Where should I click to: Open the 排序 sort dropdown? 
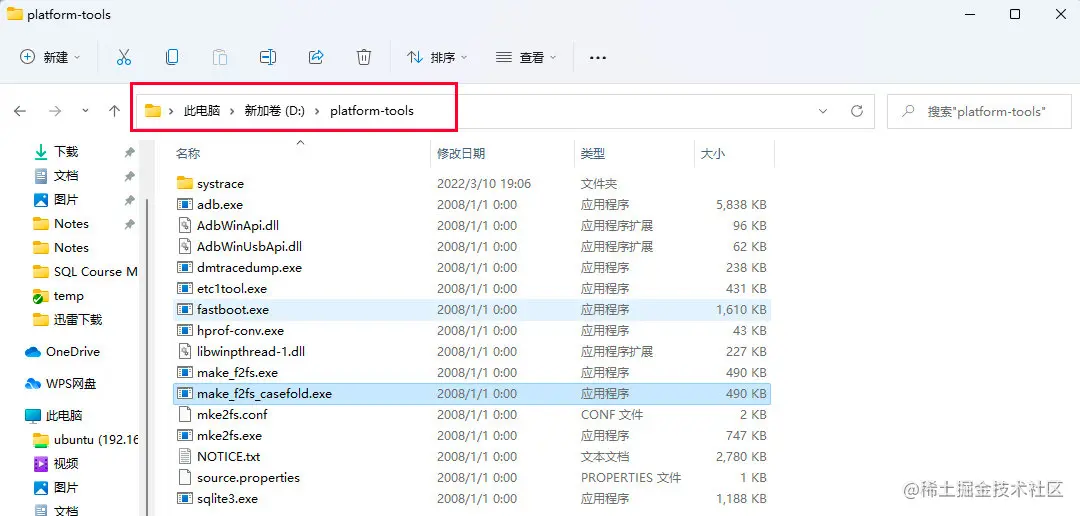[x=437, y=57]
